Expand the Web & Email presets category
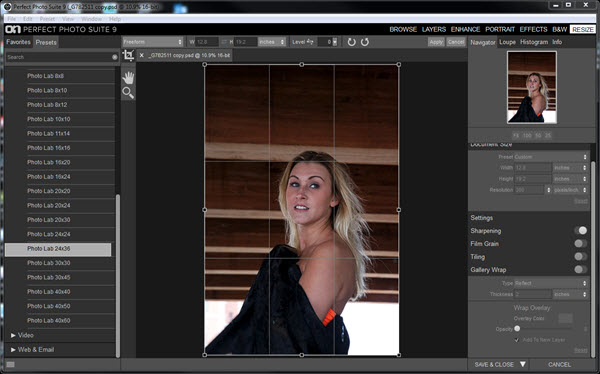The image size is (600, 374). (x=13, y=350)
